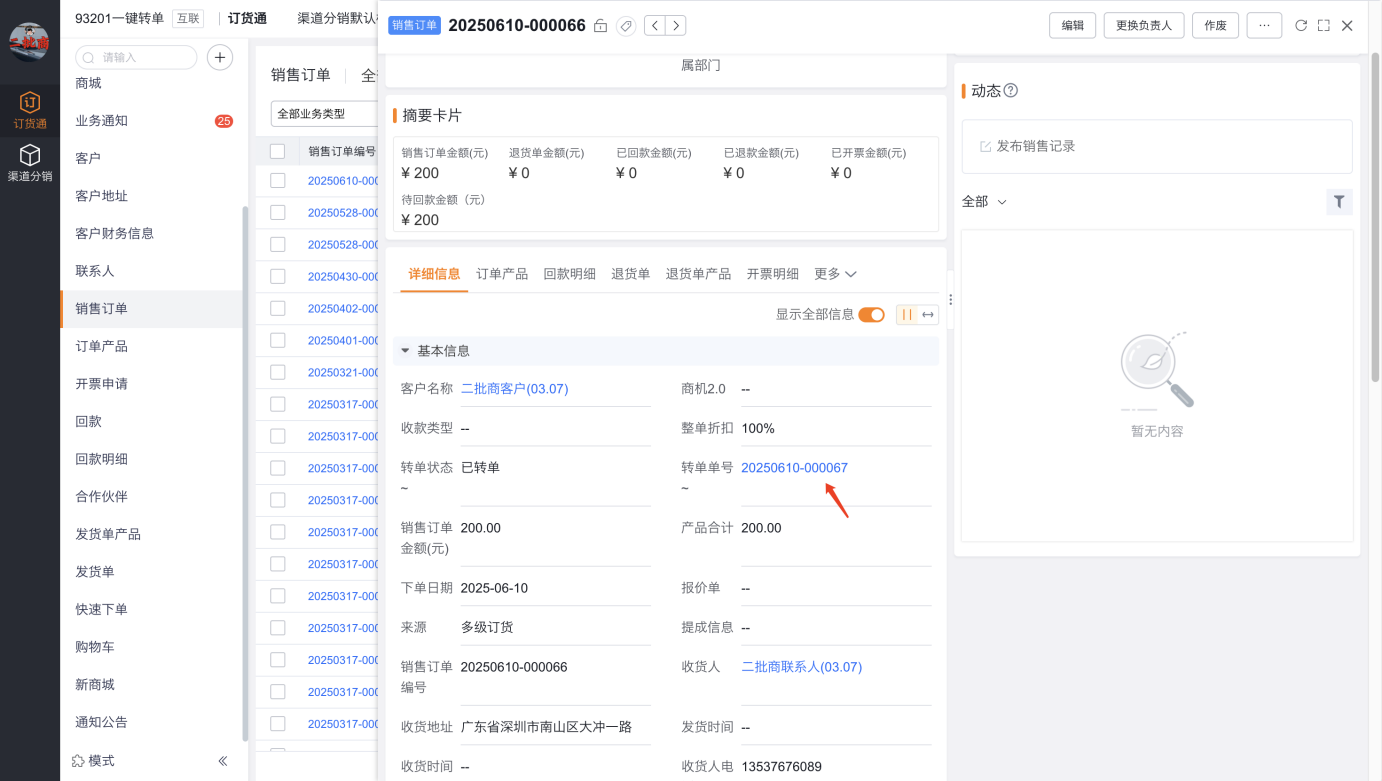
Task: Go to previous order with left arrow
Action: (x=655, y=26)
